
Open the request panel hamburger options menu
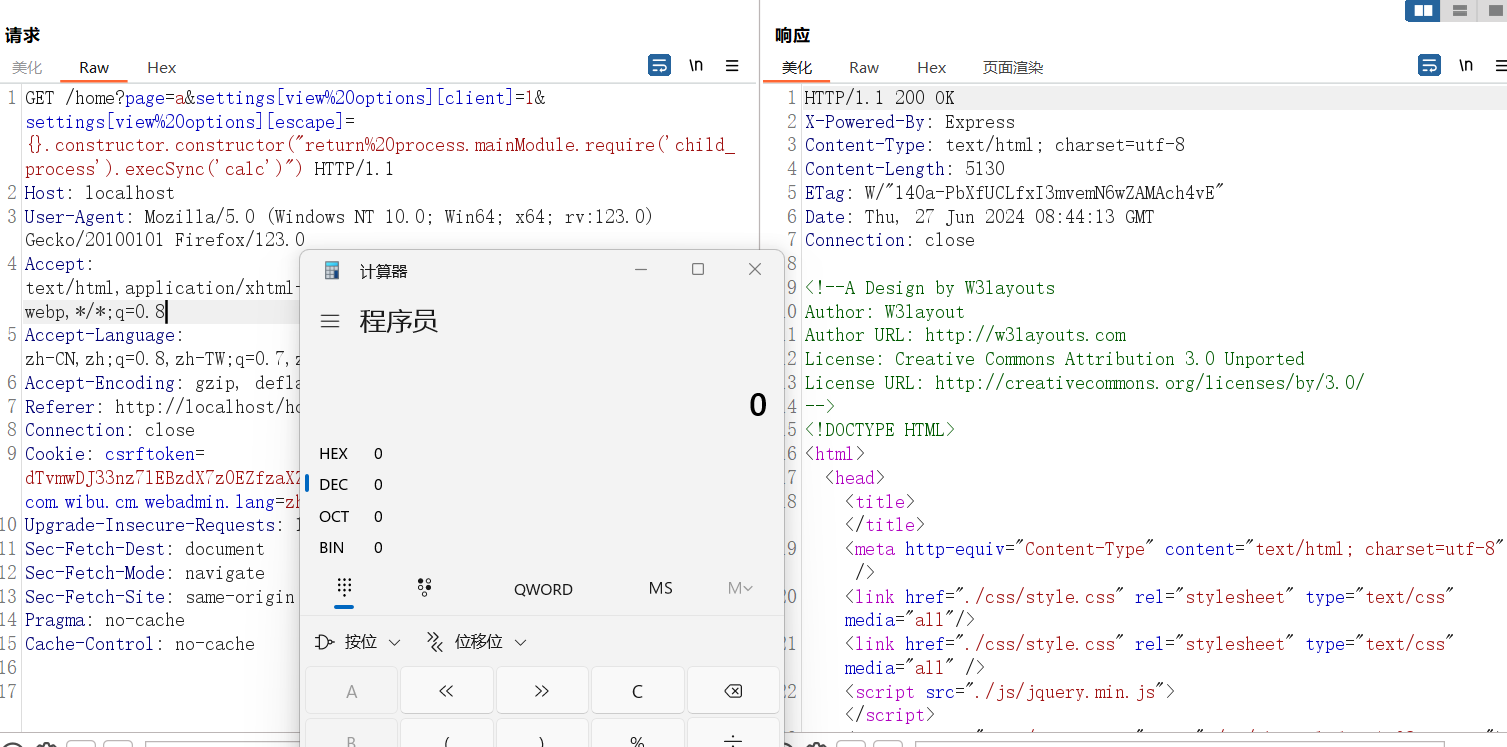click(732, 66)
